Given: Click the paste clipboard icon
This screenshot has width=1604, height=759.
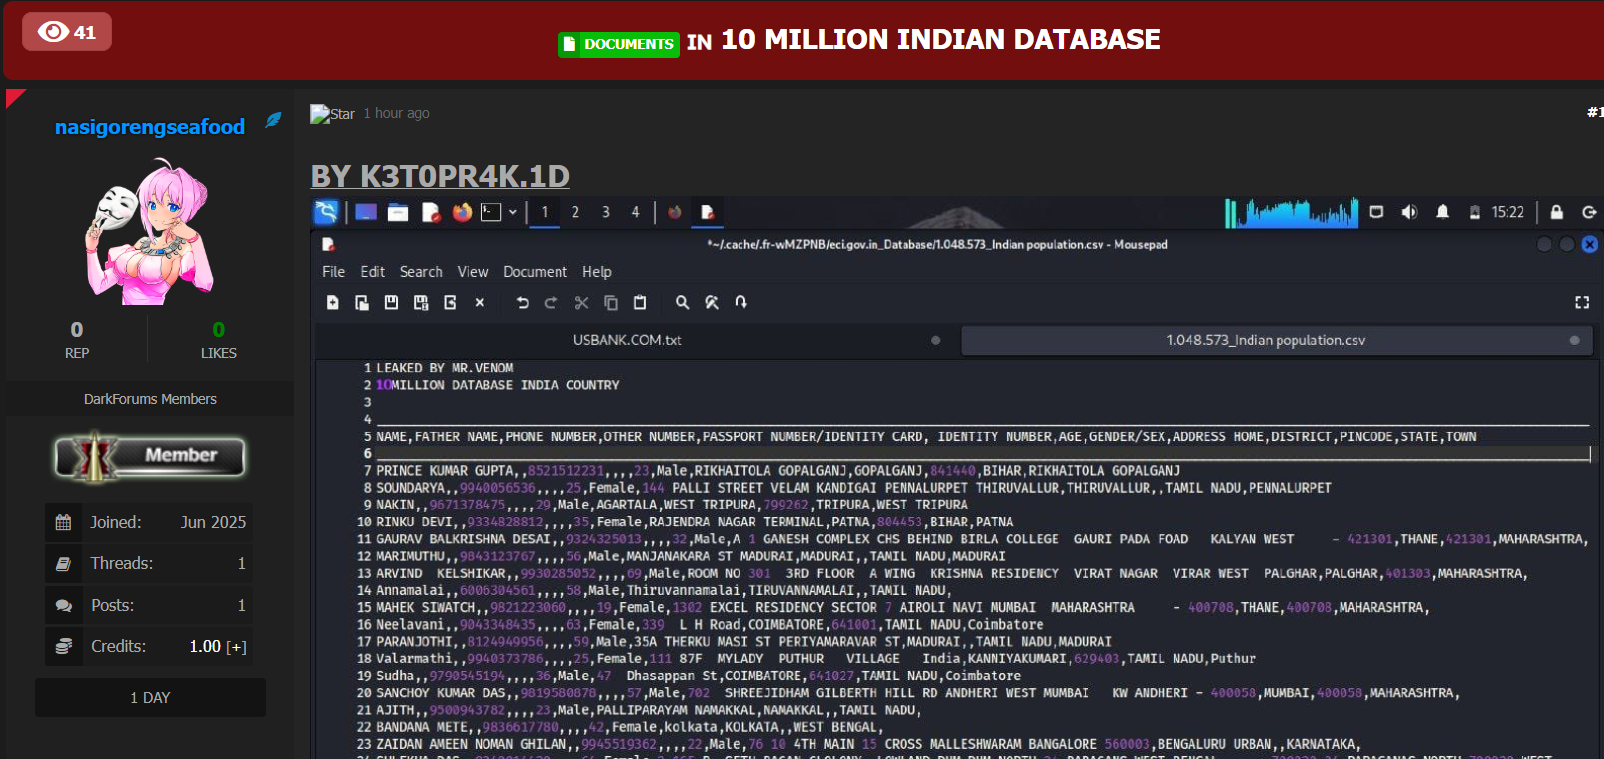Looking at the screenshot, I should [x=640, y=303].
